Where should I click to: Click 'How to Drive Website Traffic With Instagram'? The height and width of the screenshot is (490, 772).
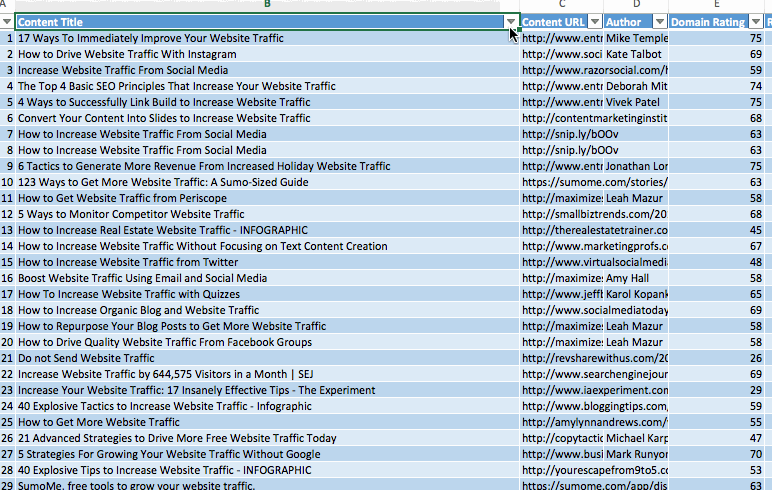click(267, 54)
